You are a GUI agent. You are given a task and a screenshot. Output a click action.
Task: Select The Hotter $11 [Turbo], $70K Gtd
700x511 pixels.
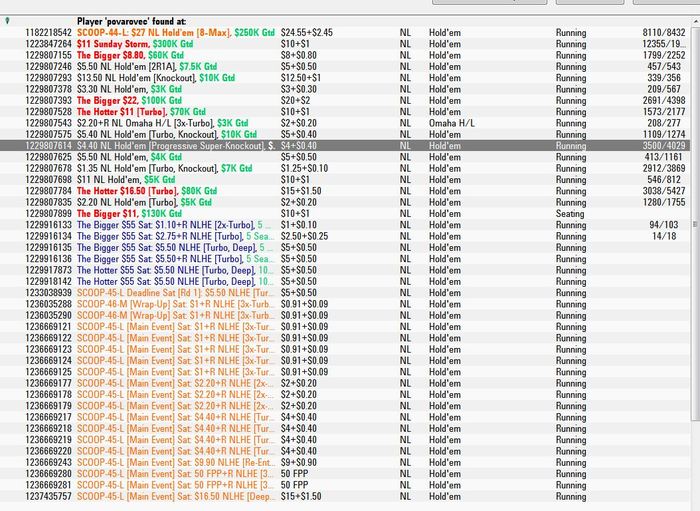345,112
